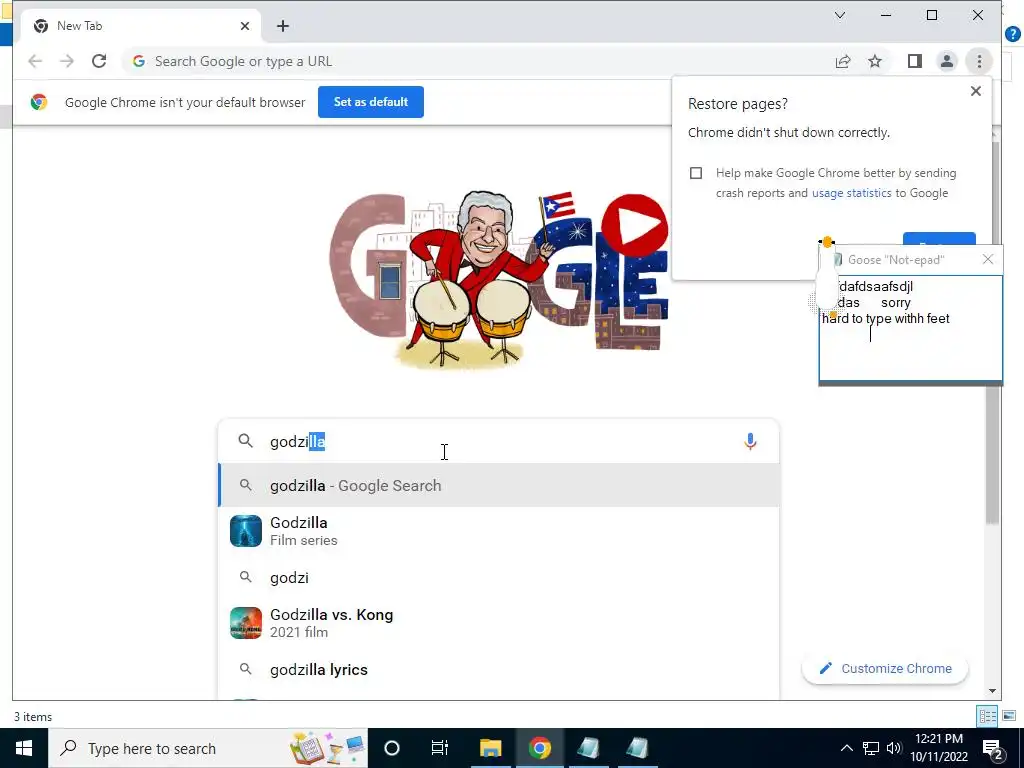The height and width of the screenshot is (768, 1024).
Task: Switch Explorer to large icons view
Action: coord(1010,716)
